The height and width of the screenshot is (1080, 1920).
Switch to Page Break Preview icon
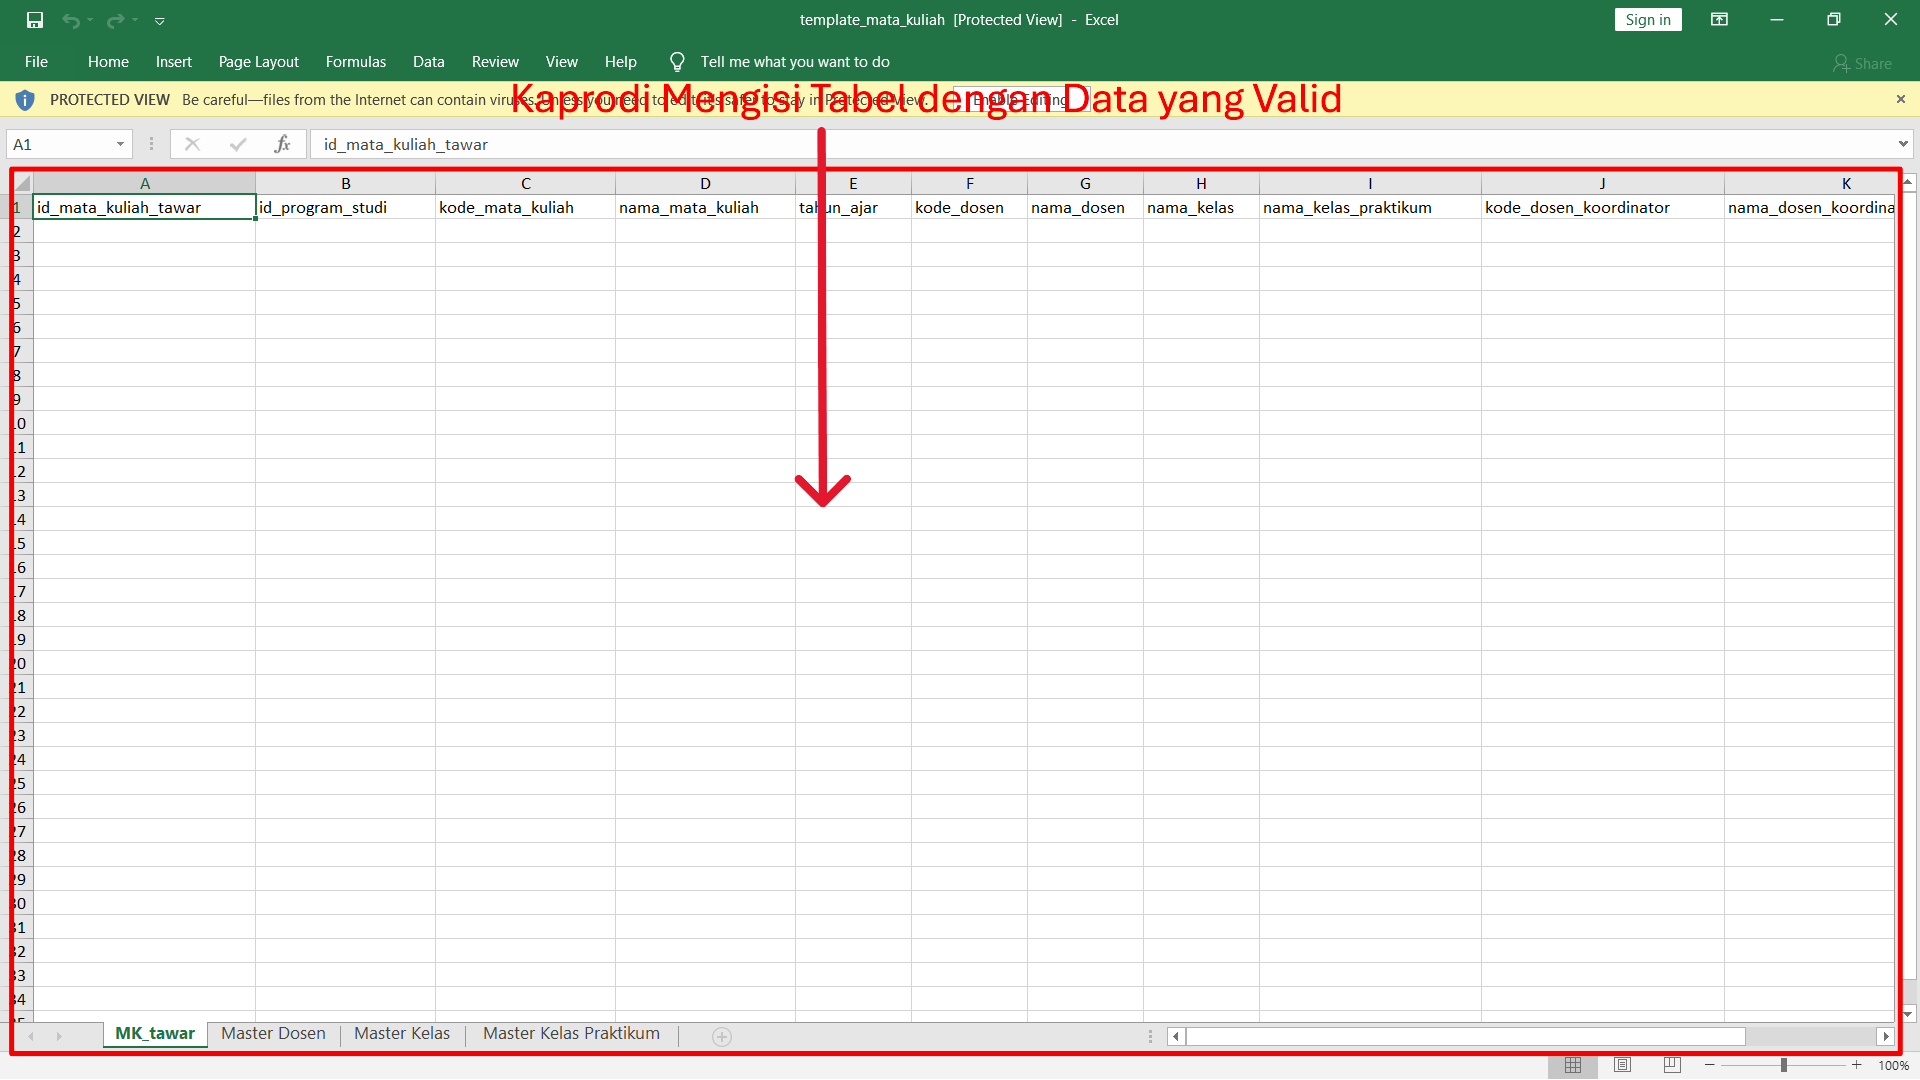(x=1671, y=1065)
